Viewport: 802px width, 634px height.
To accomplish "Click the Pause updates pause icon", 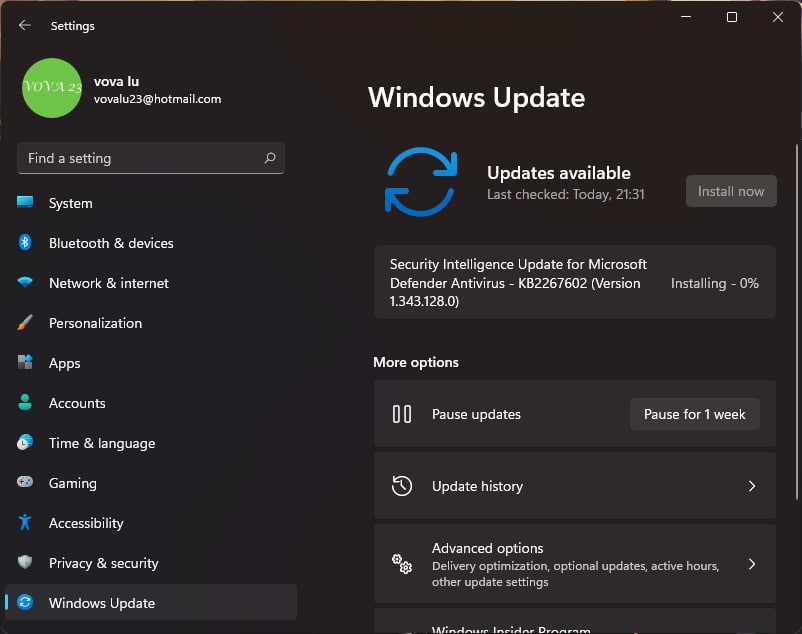I will click(402, 414).
